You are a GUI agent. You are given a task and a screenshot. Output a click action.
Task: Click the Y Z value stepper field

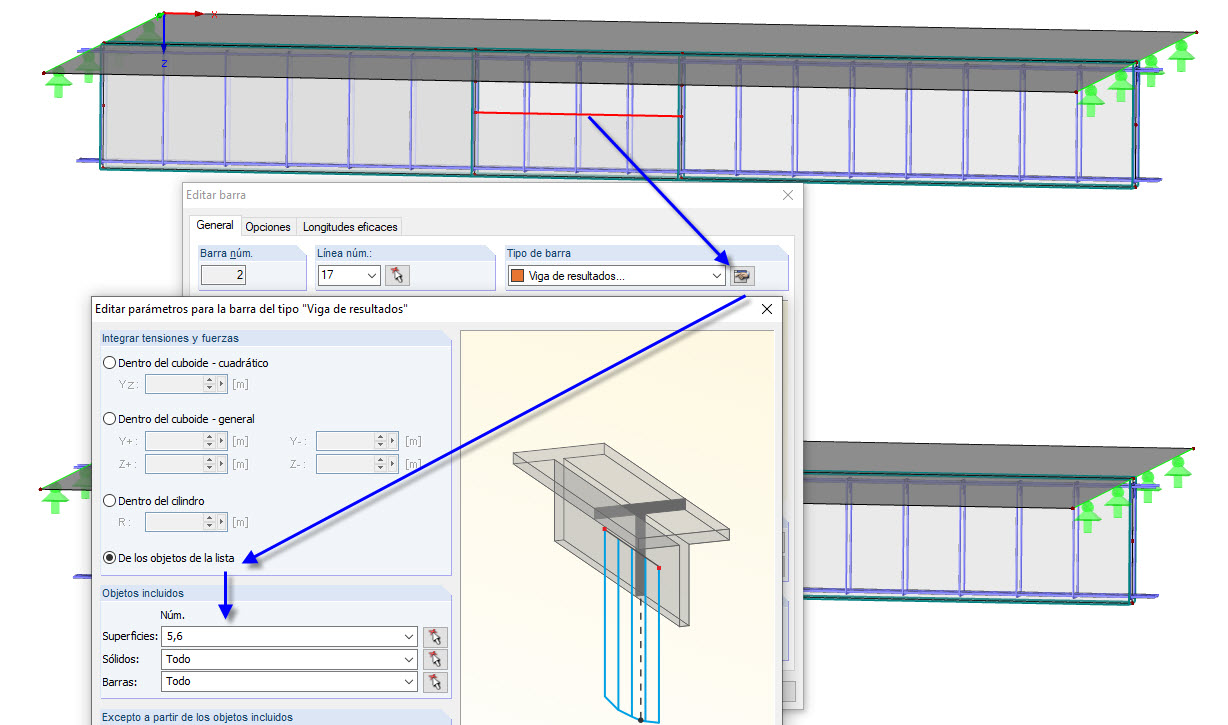tap(187, 384)
